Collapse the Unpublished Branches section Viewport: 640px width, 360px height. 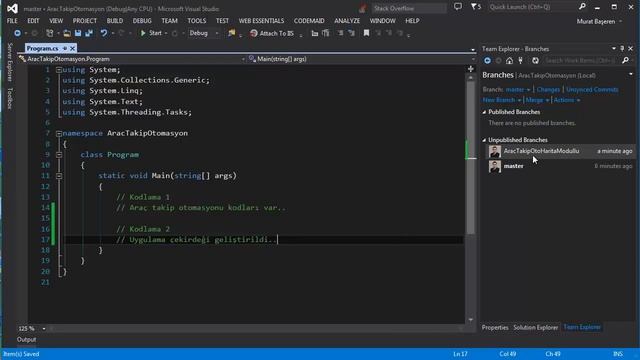pyautogui.click(x=484, y=140)
